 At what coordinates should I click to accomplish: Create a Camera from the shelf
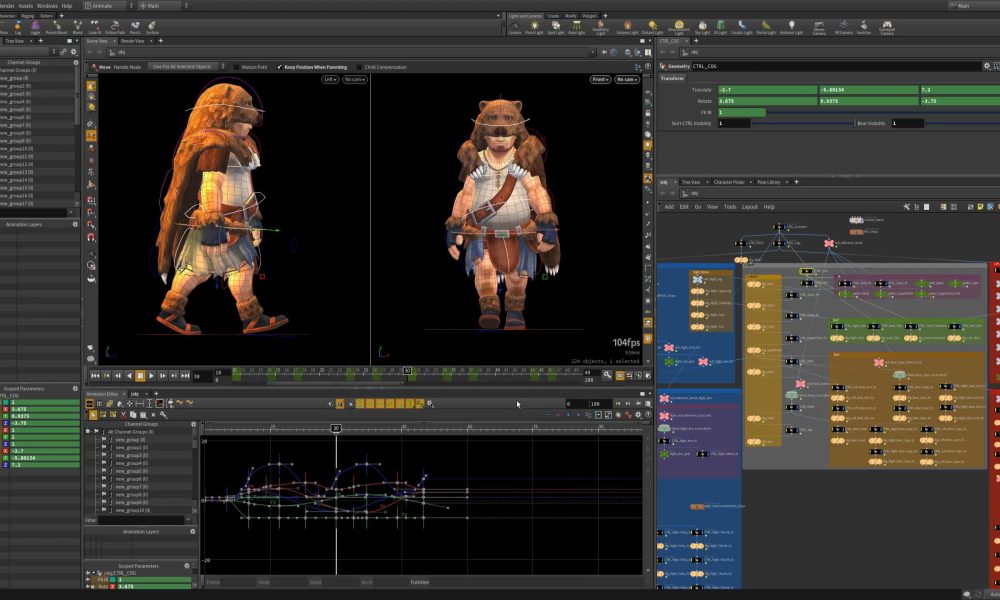tap(514, 27)
